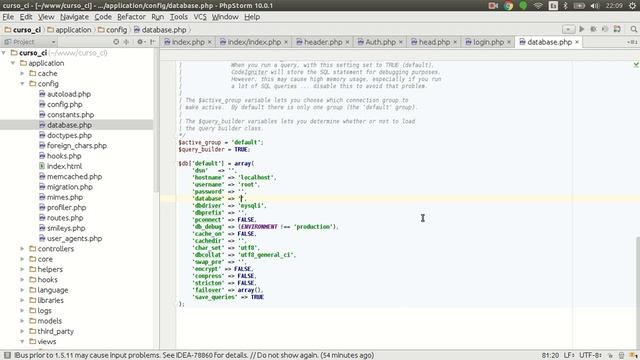Switch to the login.php tab
640x360 pixels.
(488, 42)
